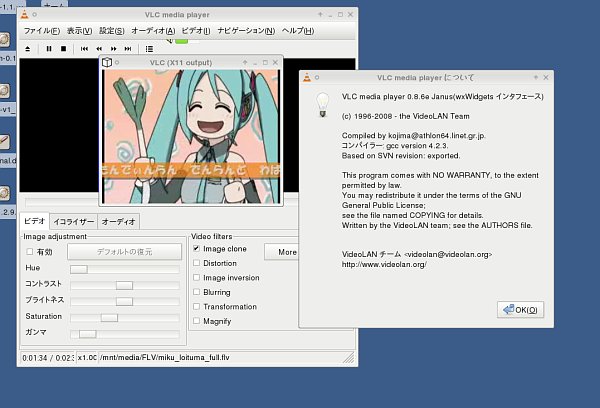Enable the Blurring filter checkbox

[x=196, y=292]
